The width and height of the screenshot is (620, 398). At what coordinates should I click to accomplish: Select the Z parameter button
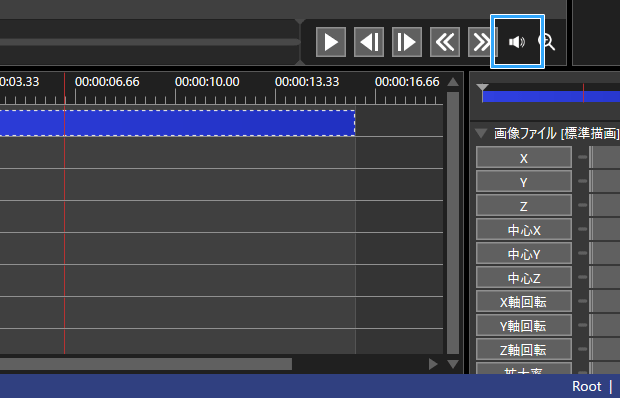pyautogui.click(x=524, y=206)
